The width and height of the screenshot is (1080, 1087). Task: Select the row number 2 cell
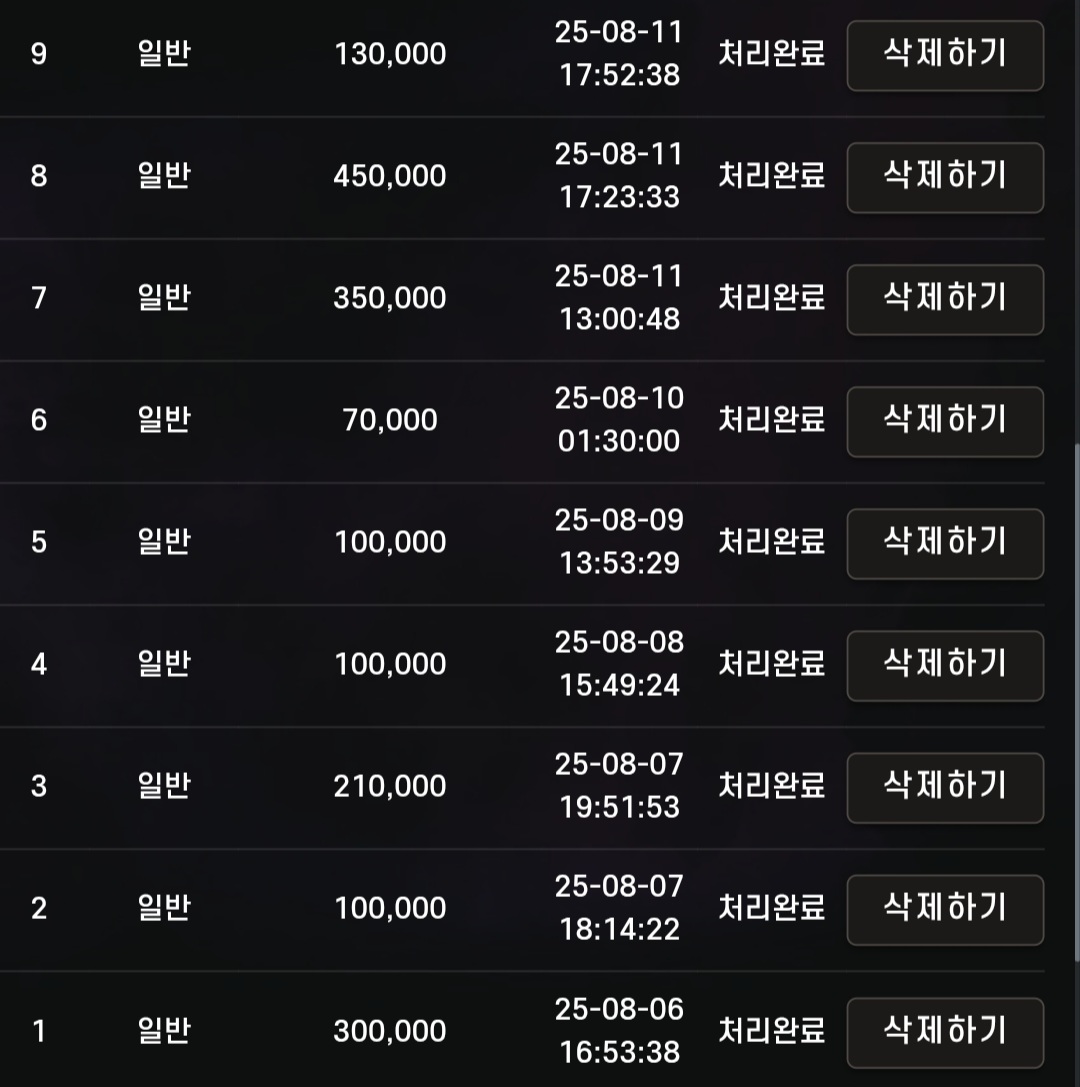[x=39, y=908]
